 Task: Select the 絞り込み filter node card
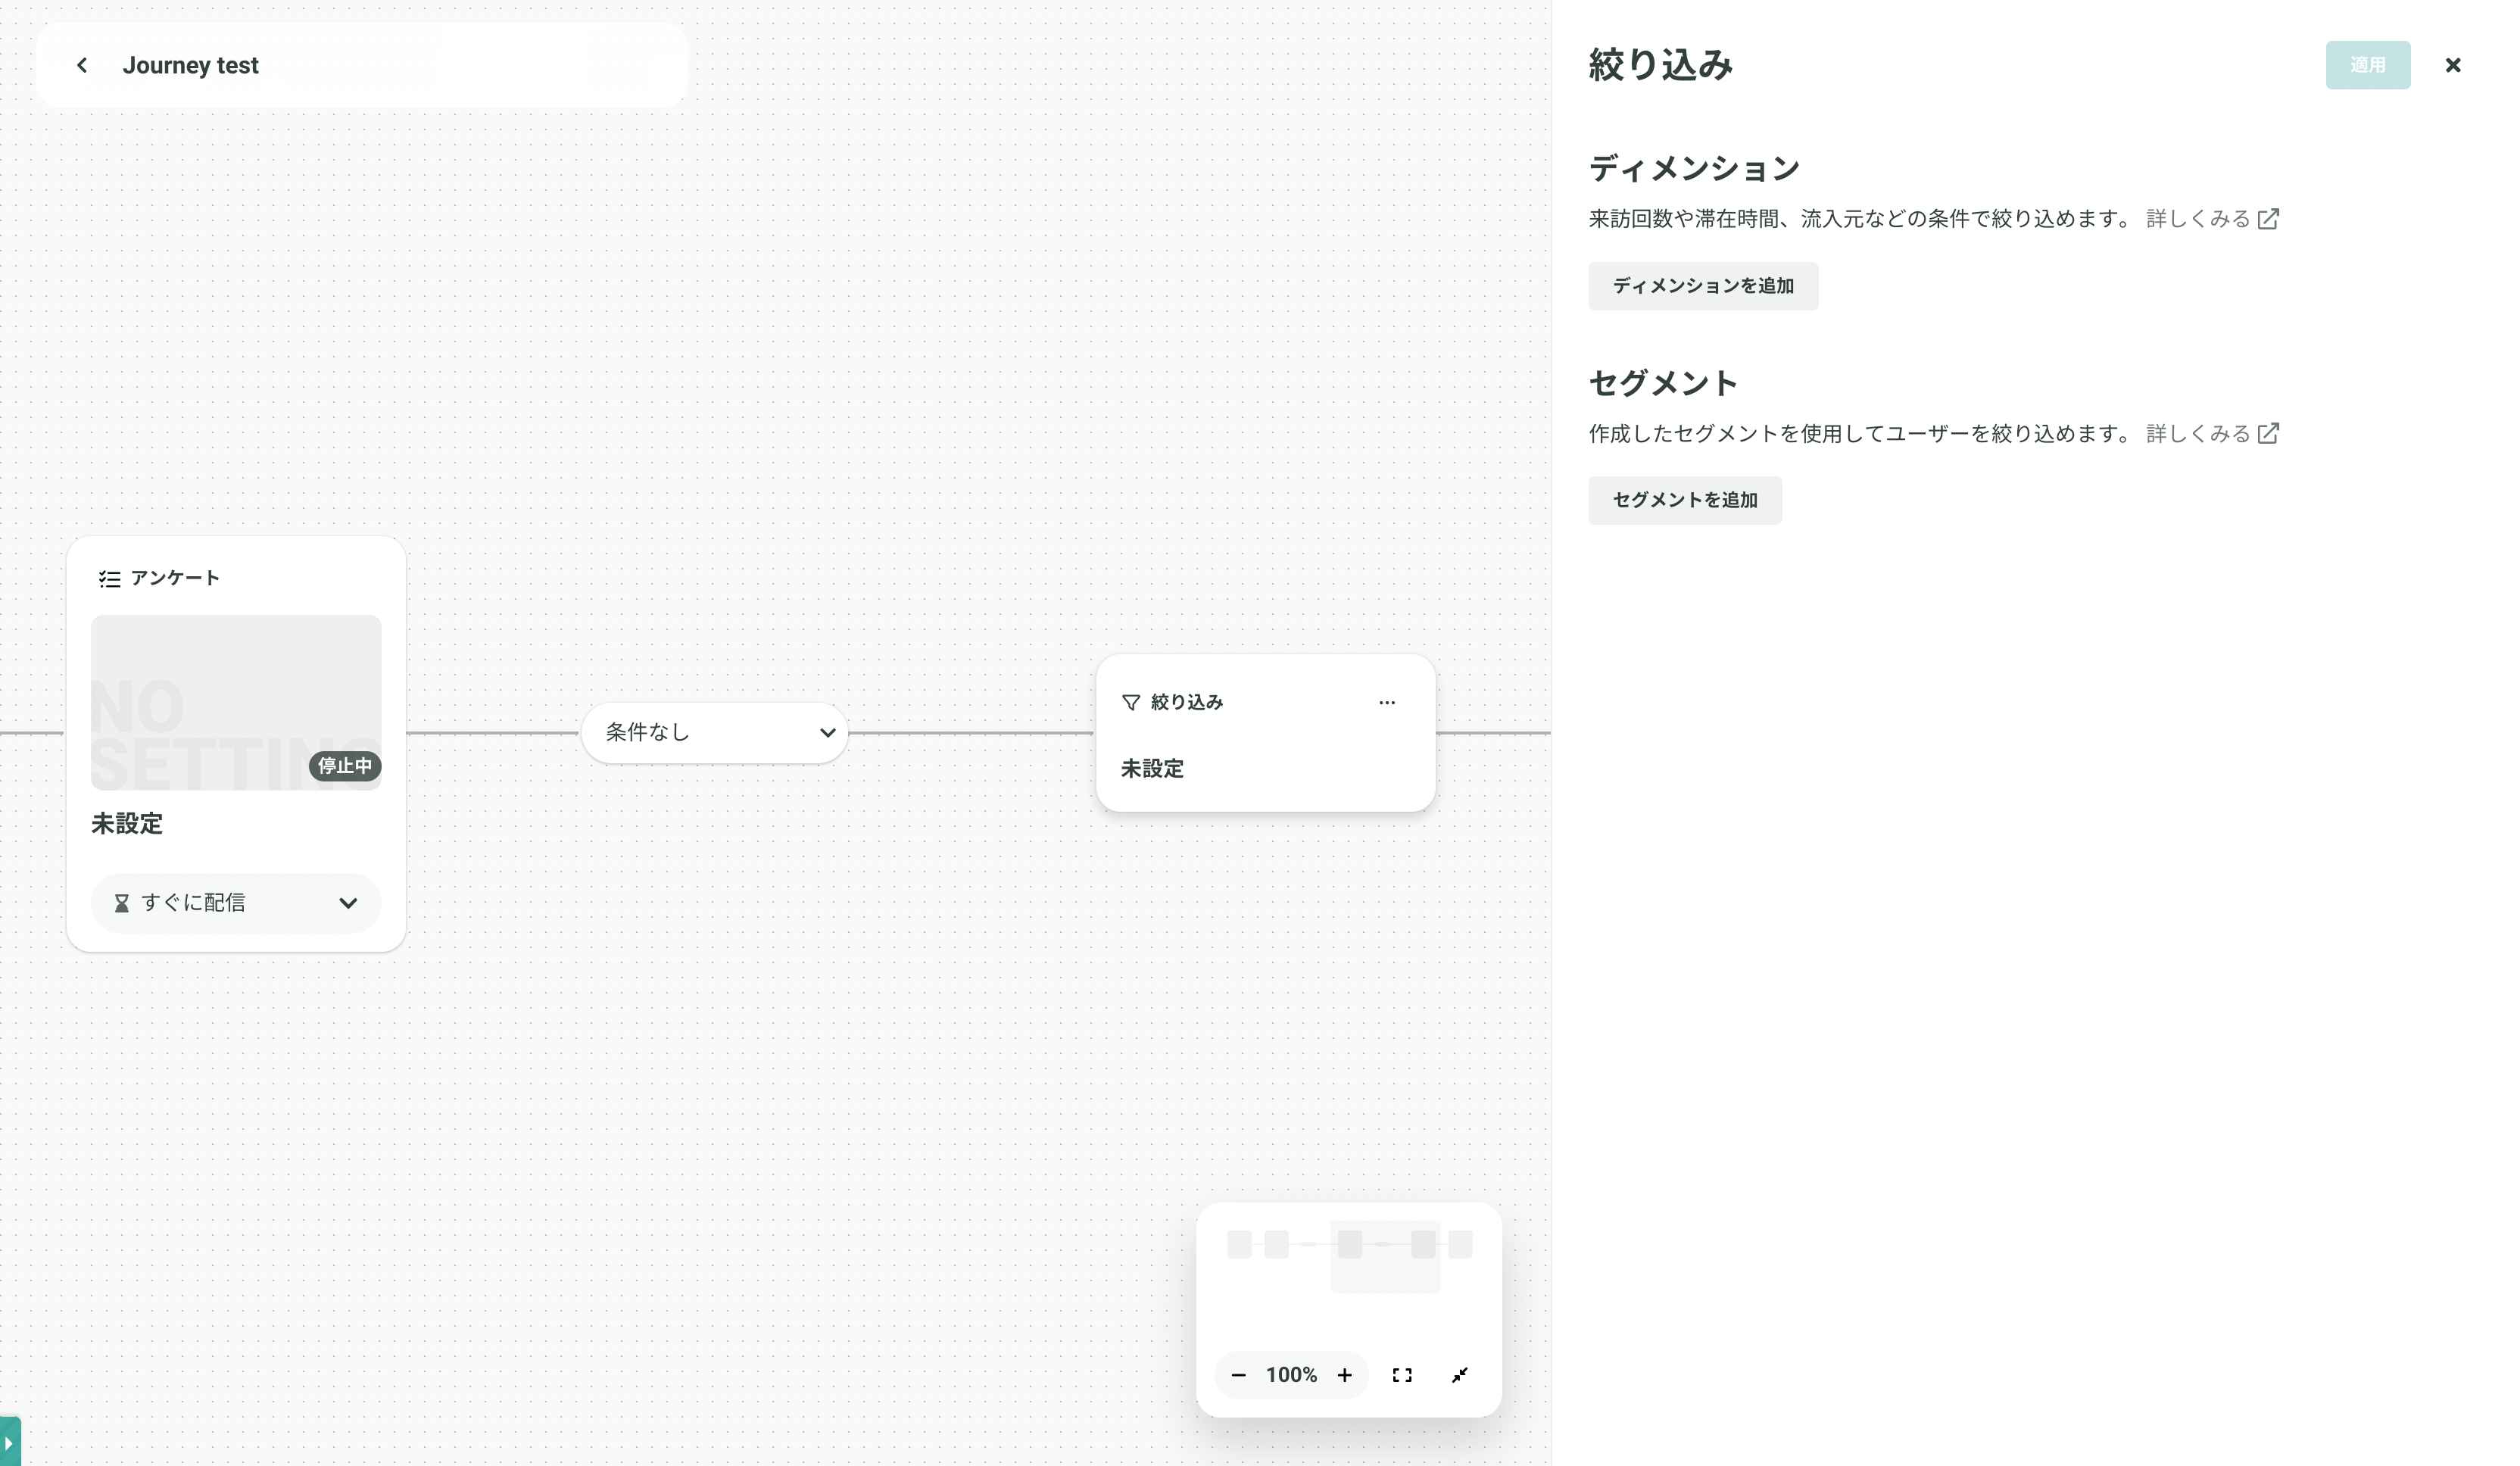[x=1265, y=733]
